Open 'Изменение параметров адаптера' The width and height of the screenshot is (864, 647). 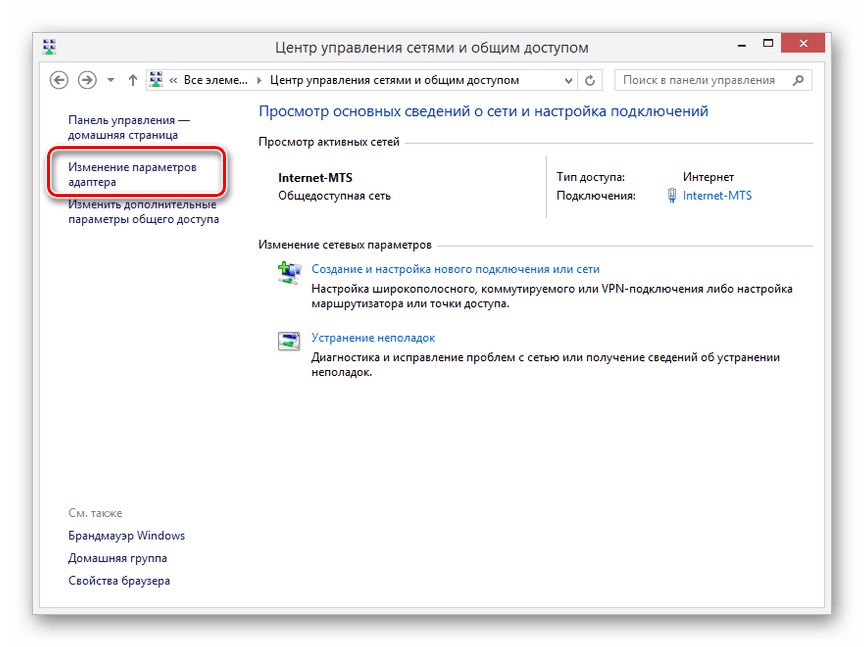click(132, 174)
